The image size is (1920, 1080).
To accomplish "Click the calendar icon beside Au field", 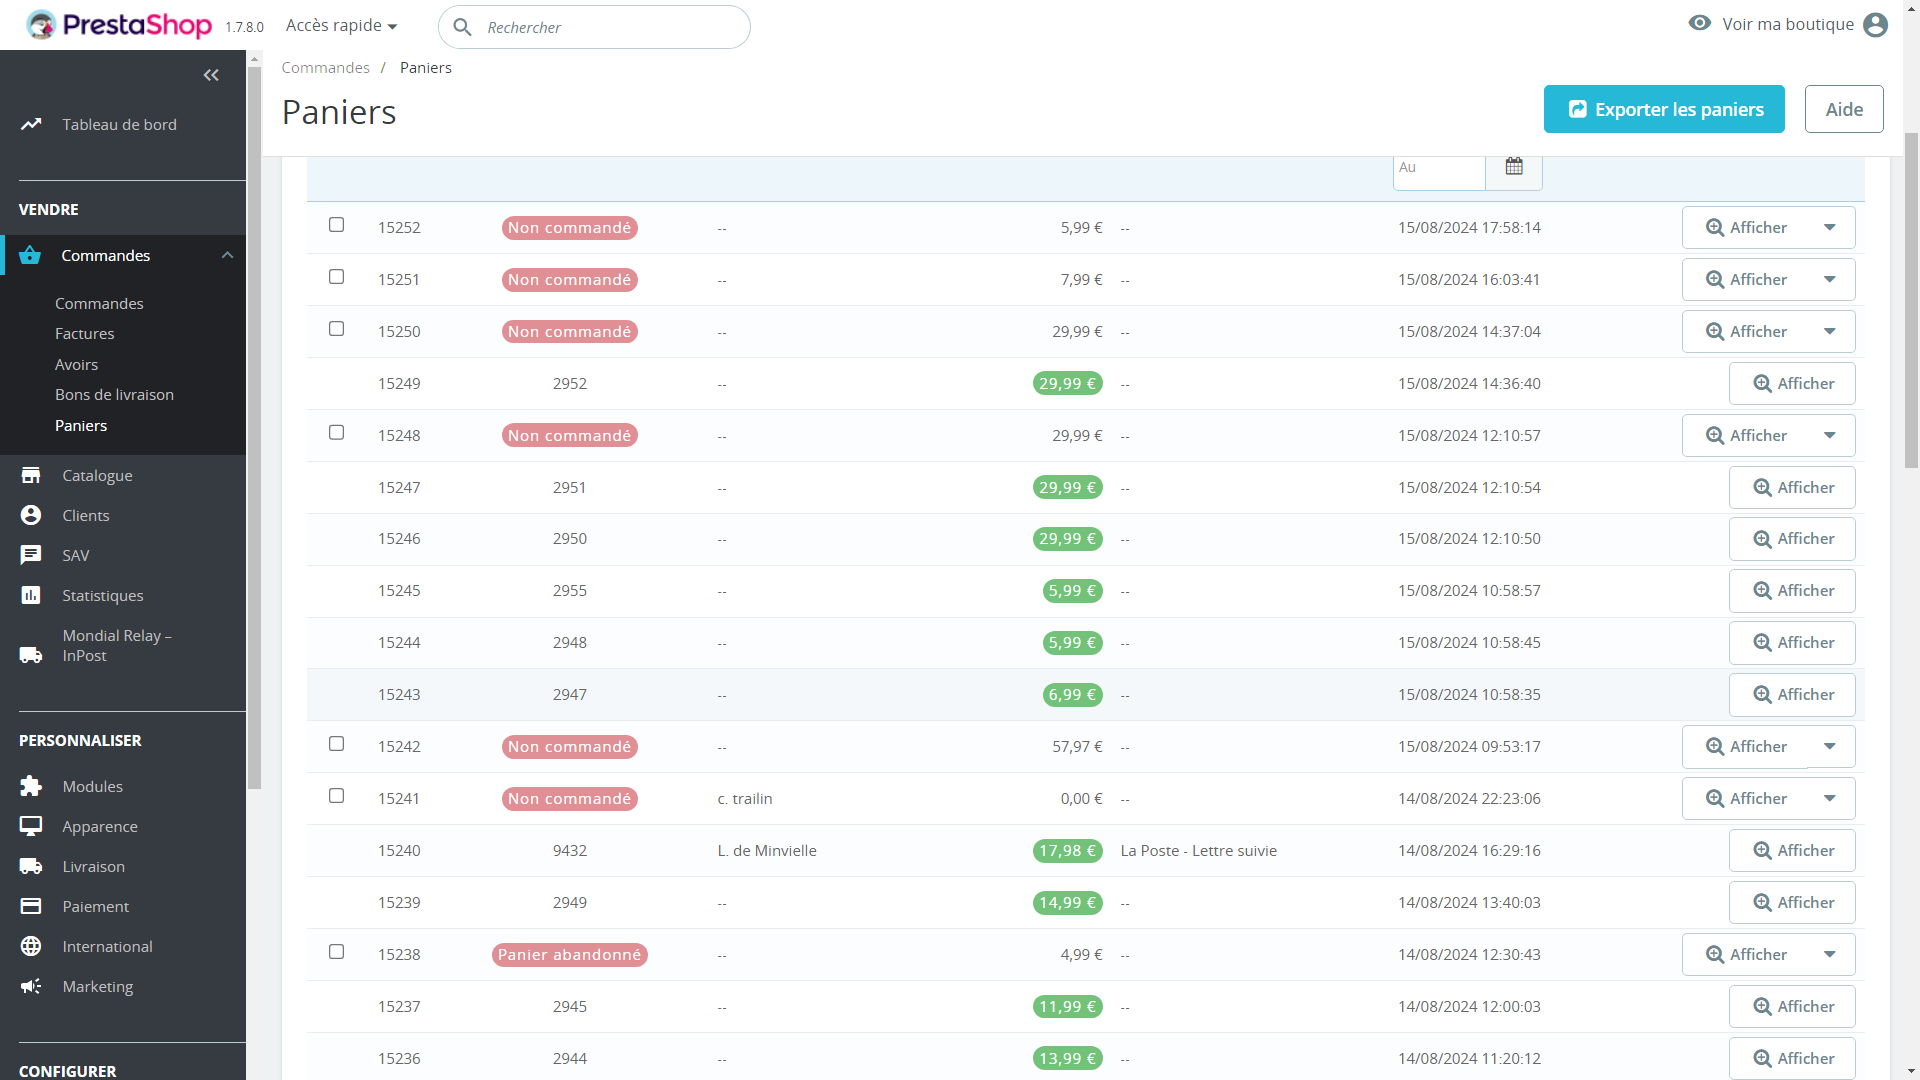I will point(1514,167).
